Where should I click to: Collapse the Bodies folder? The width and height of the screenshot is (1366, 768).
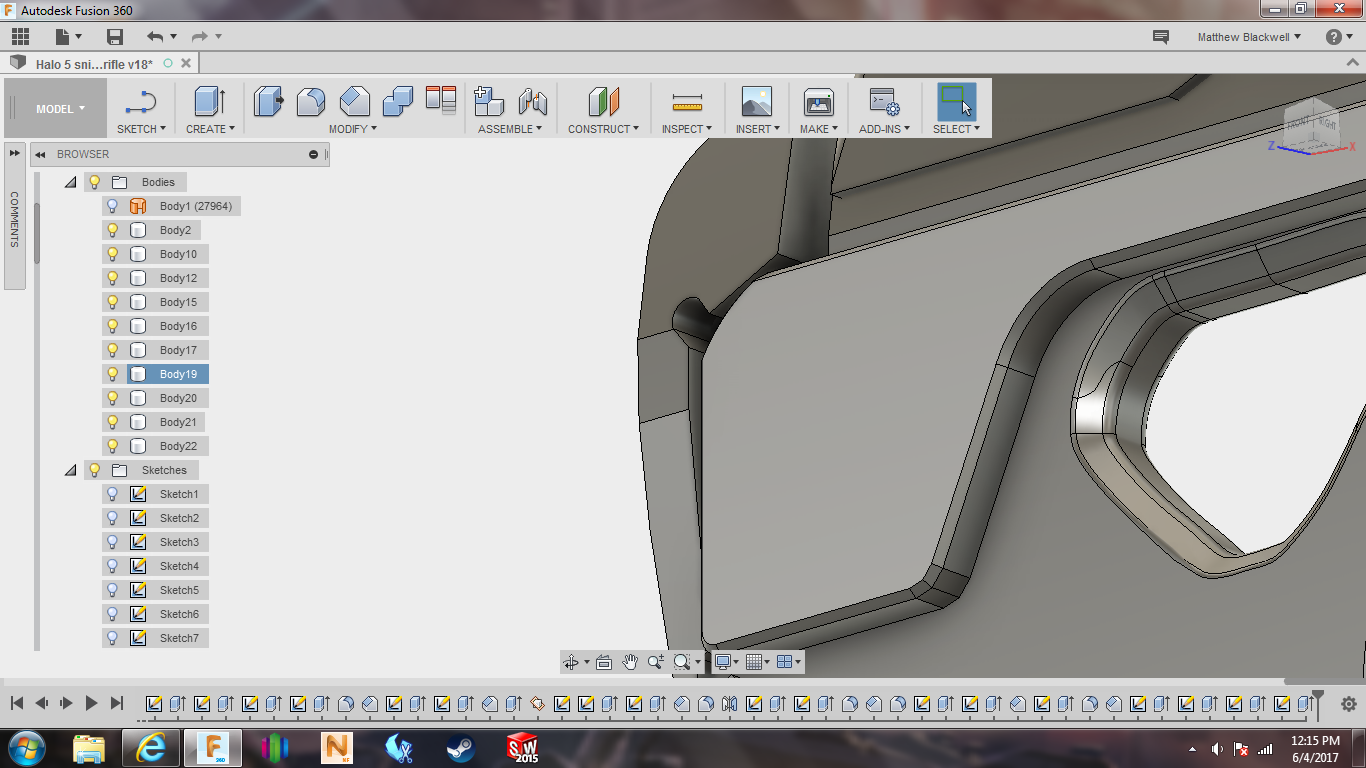tap(71, 182)
